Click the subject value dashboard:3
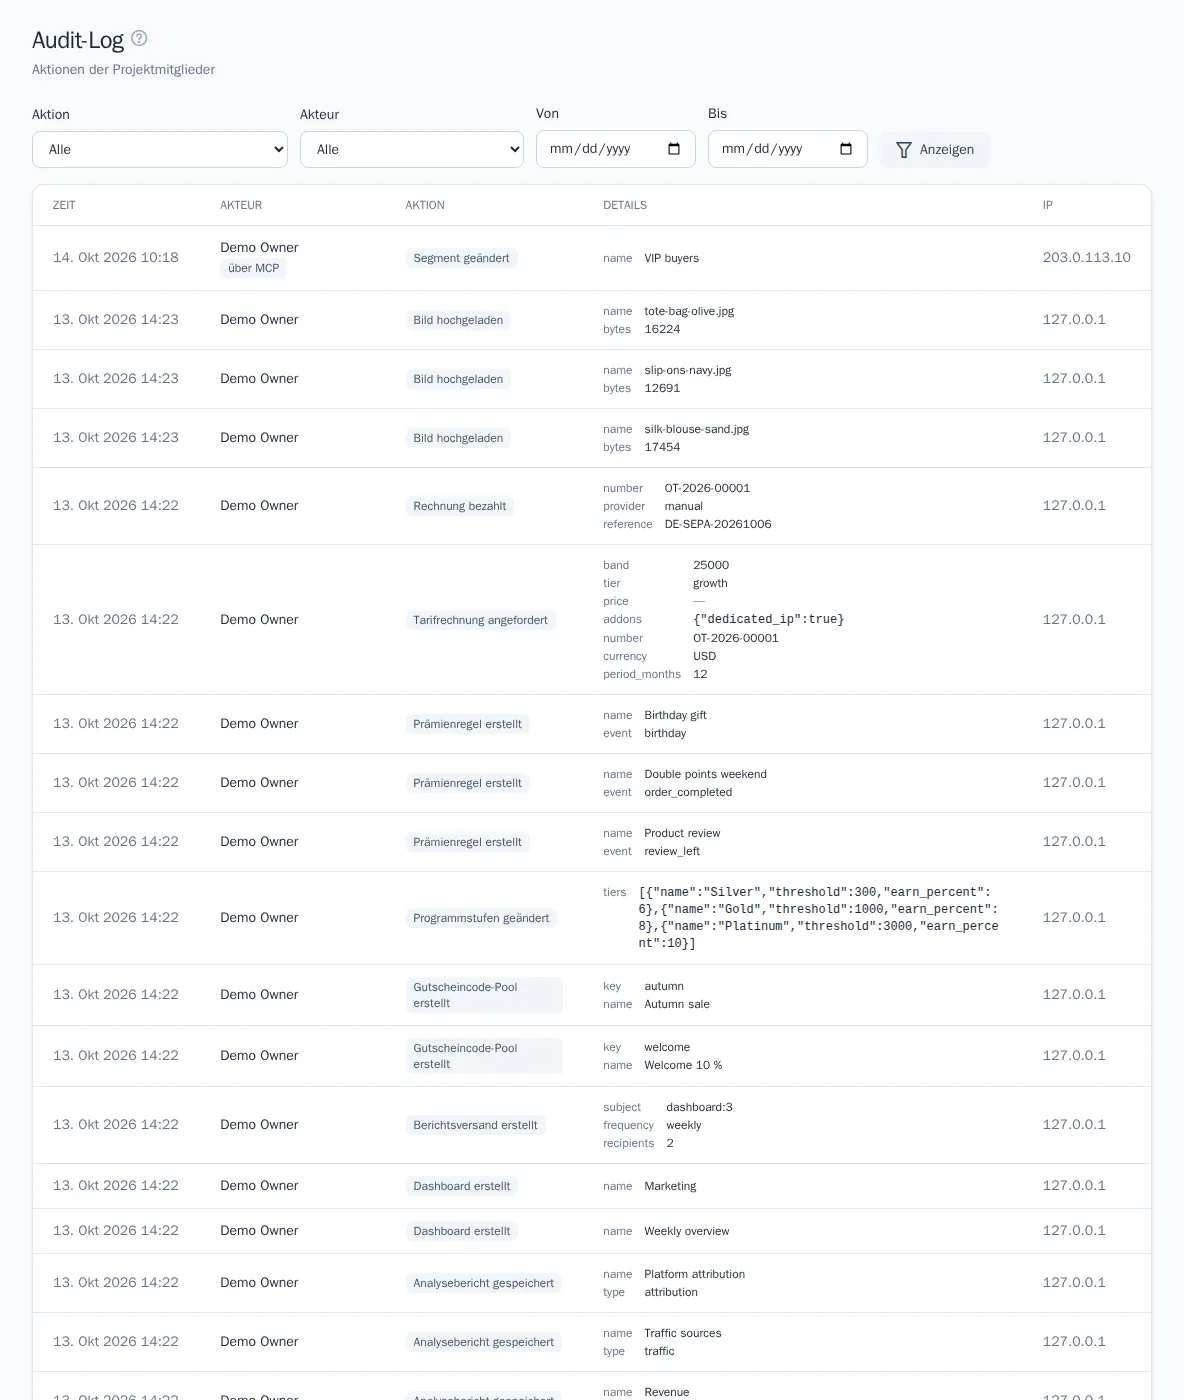 pos(700,1107)
